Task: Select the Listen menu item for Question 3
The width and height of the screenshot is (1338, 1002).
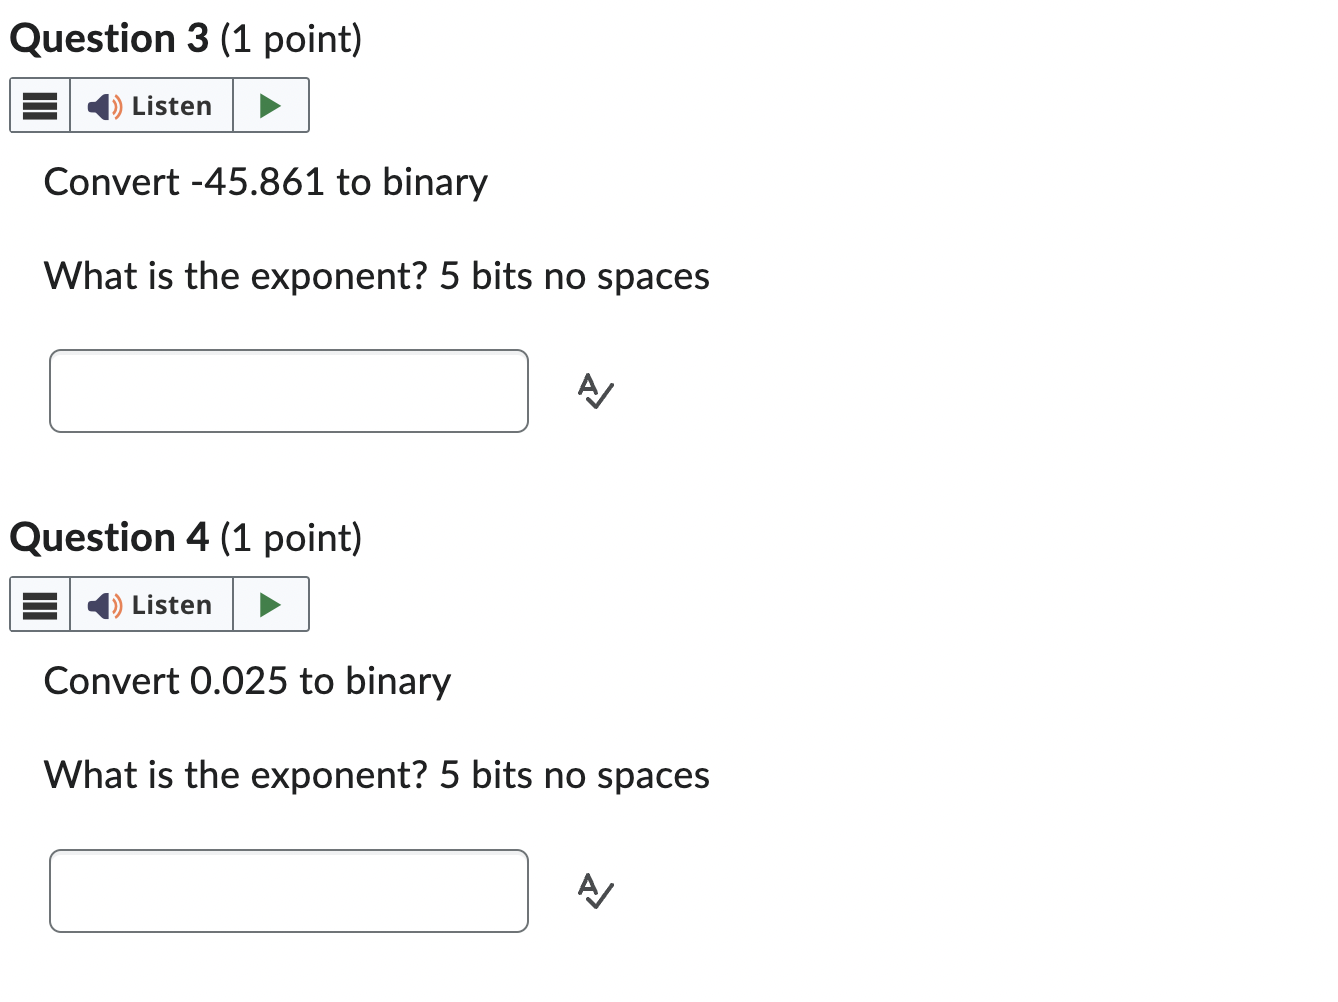Action: [152, 105]
